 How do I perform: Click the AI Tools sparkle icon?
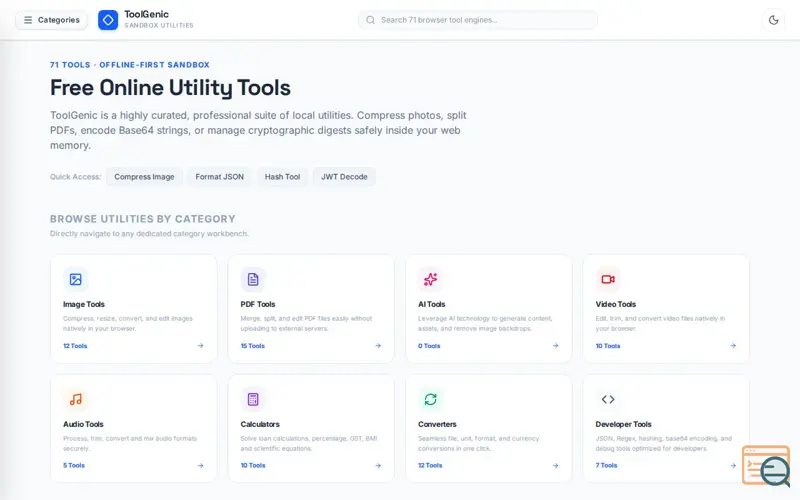[x=431, y=279]
